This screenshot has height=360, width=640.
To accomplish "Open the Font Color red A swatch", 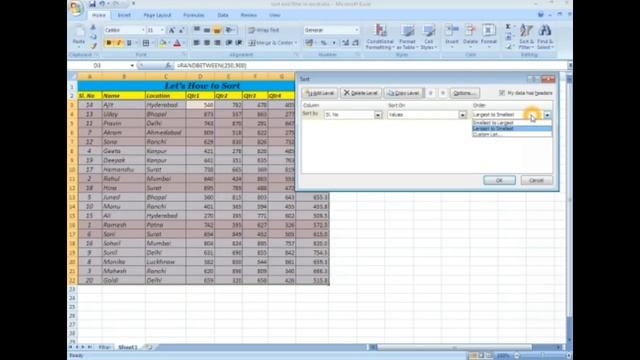I will coord(177,43).
